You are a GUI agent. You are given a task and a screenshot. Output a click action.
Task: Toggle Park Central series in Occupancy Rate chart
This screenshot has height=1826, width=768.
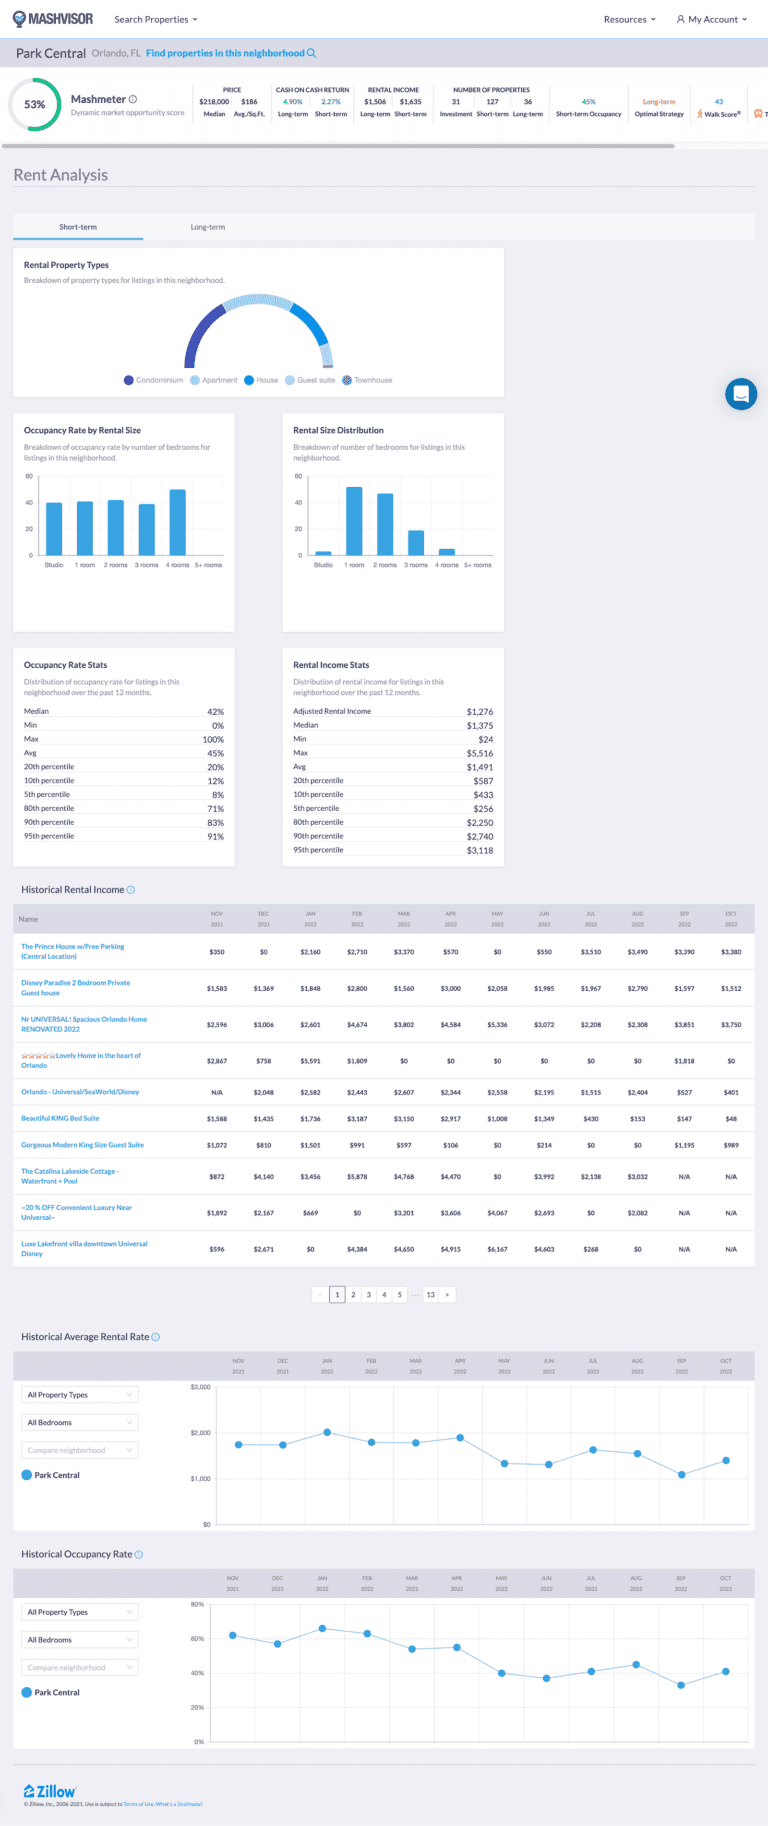[x=51, y=1693]
